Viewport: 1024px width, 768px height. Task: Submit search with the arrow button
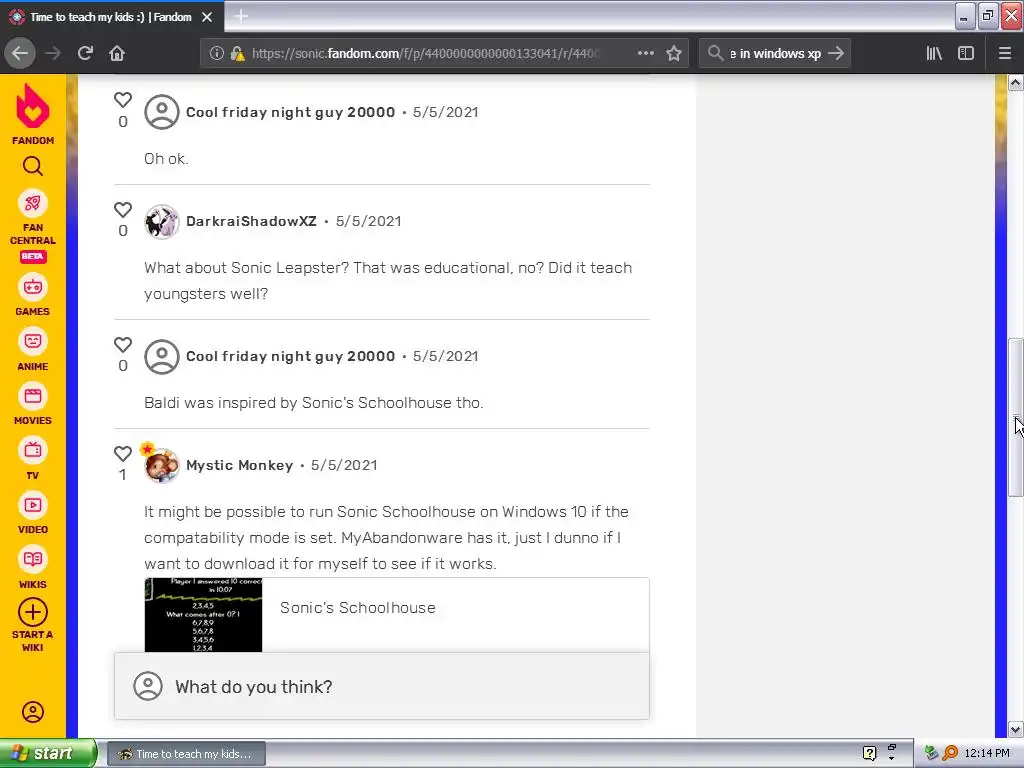pyautogui.click(x=836, y=54)
